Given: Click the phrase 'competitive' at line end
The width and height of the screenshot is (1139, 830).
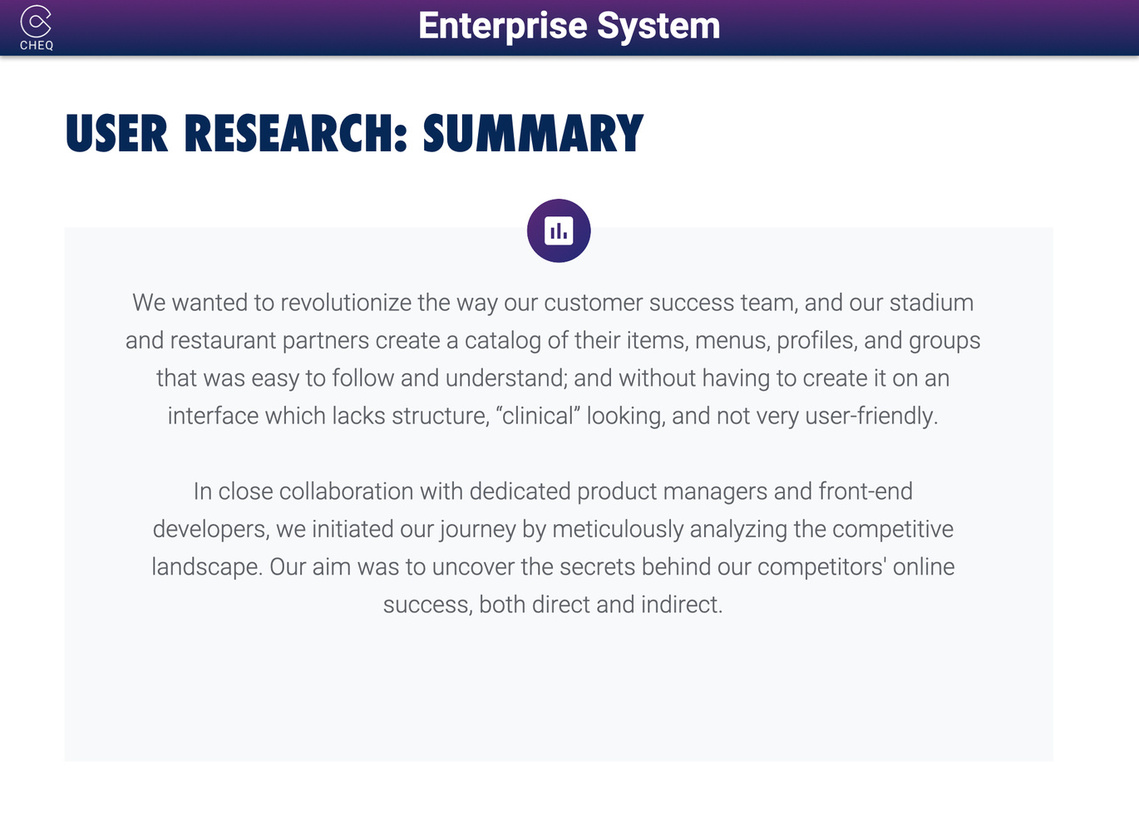Looking at the screenshot, I should click(893, 529).
